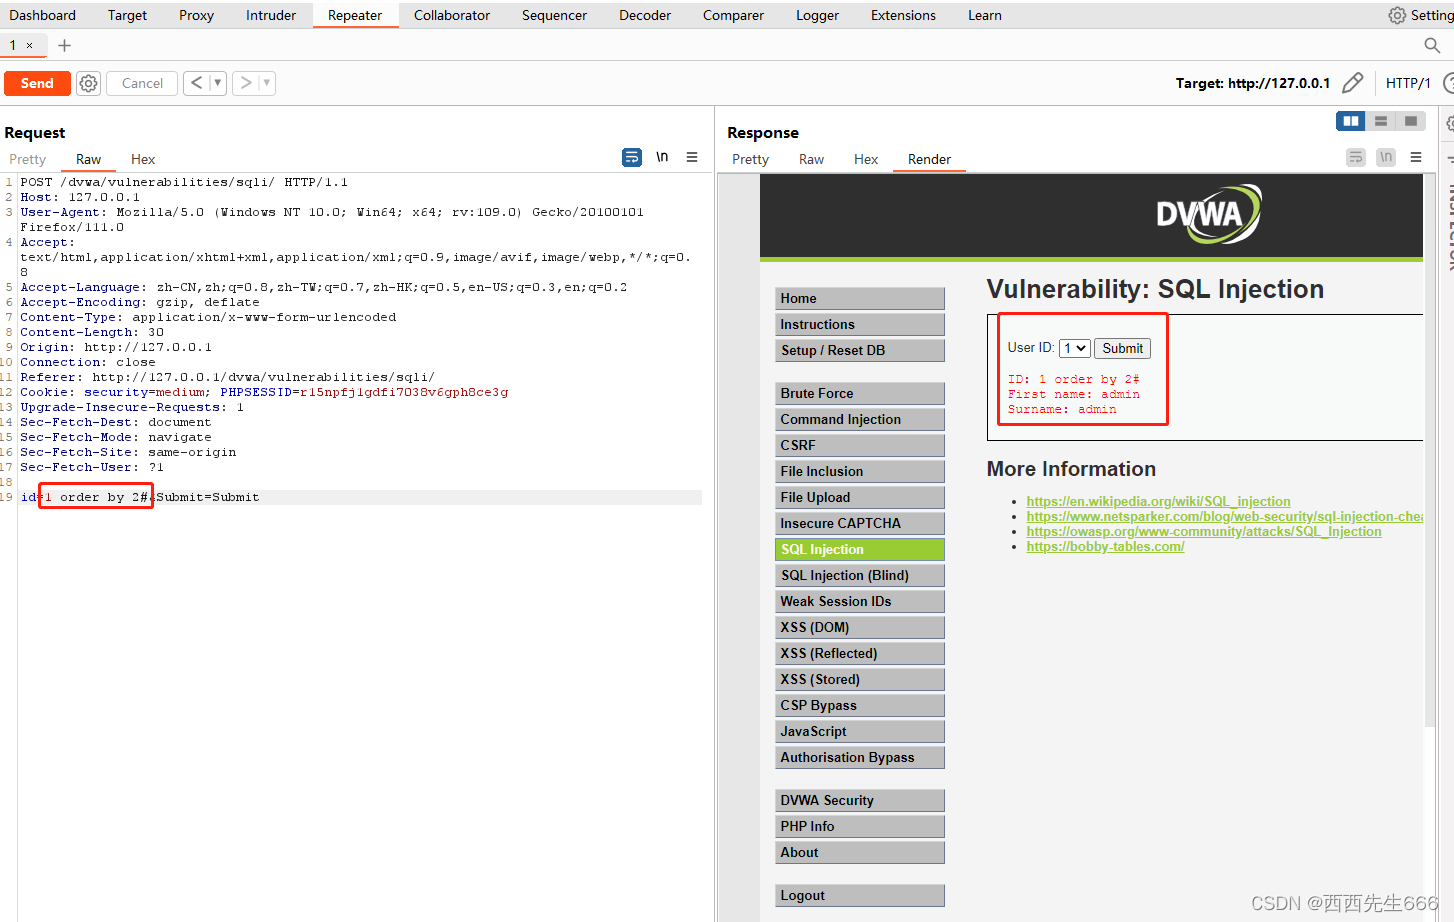Add a new Repeater tab

pos(65,45)
